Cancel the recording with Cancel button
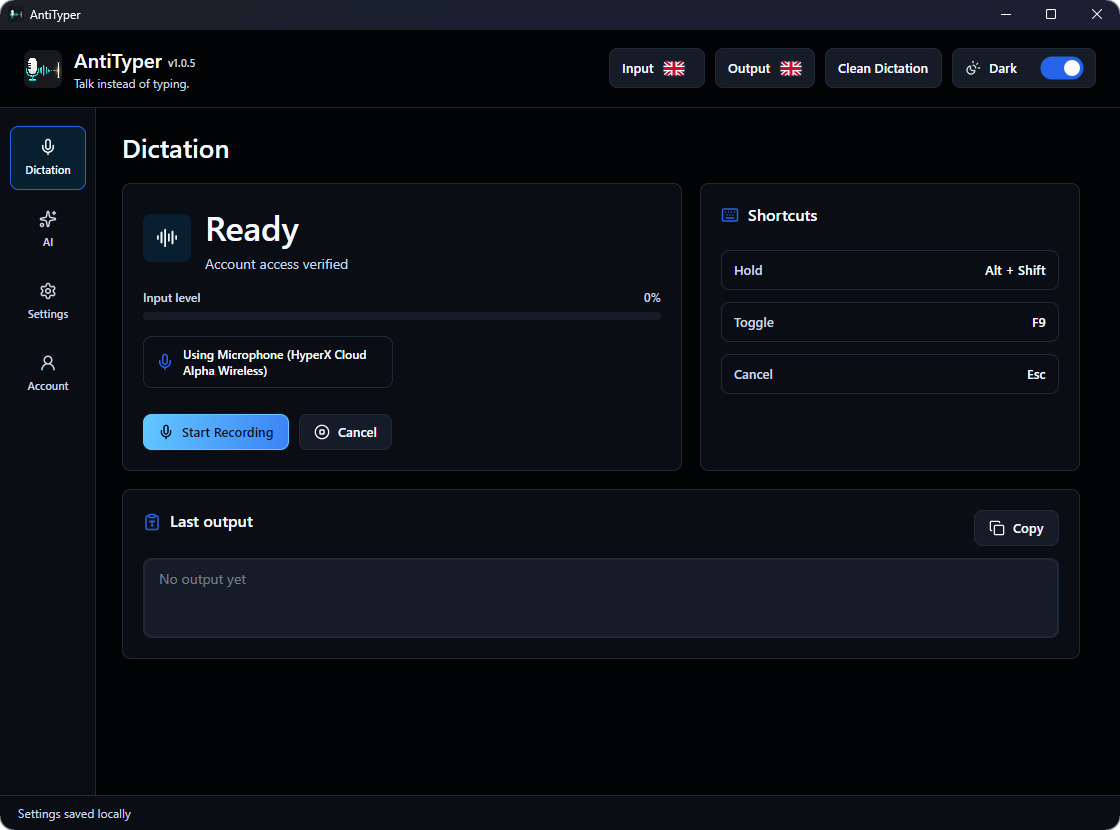 [345, 432]
